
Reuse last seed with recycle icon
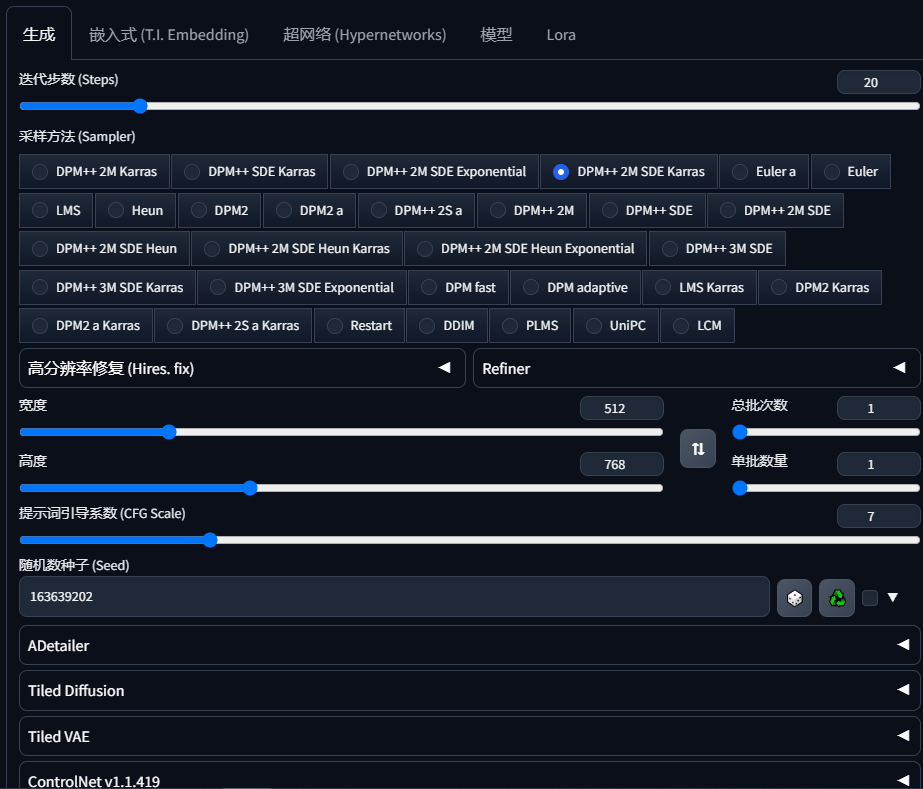point(836,598)
